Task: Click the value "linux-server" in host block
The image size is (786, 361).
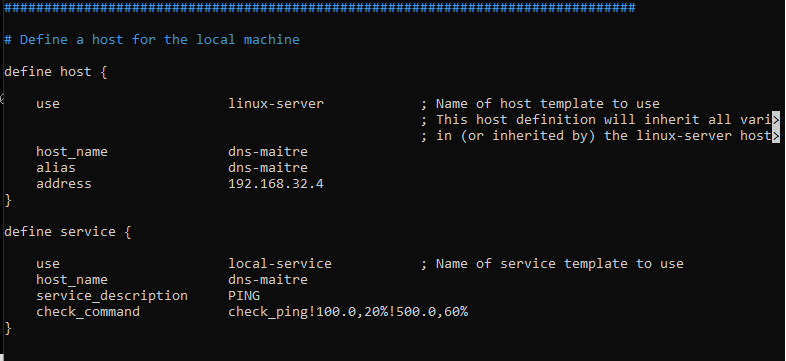Action: click(x=276, y=104)
